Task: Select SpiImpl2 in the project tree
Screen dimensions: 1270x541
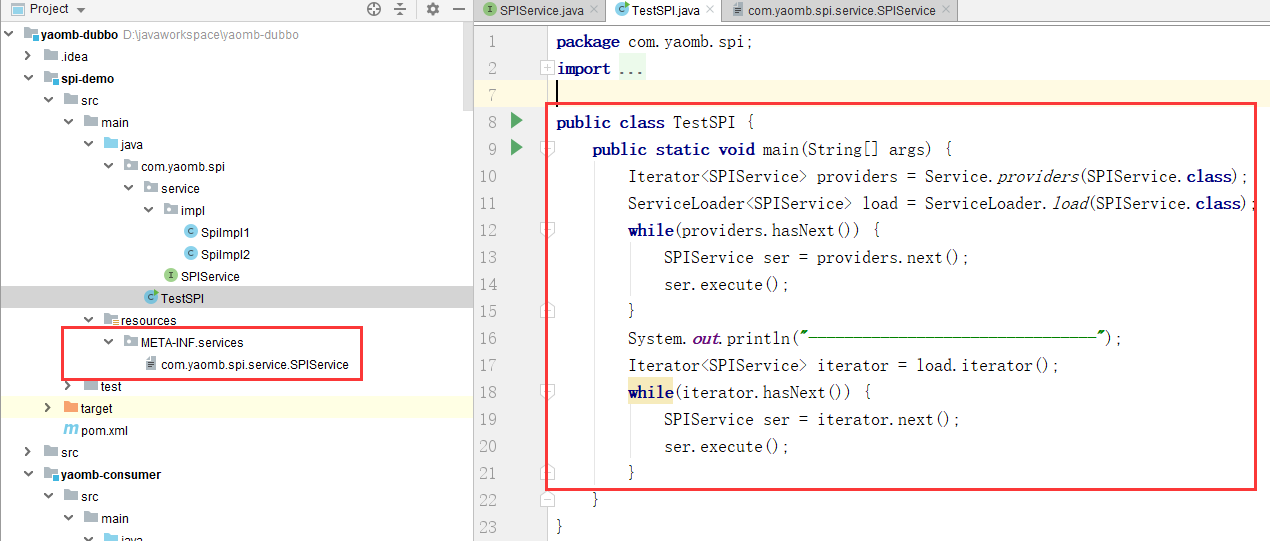Action: point(225,254)
